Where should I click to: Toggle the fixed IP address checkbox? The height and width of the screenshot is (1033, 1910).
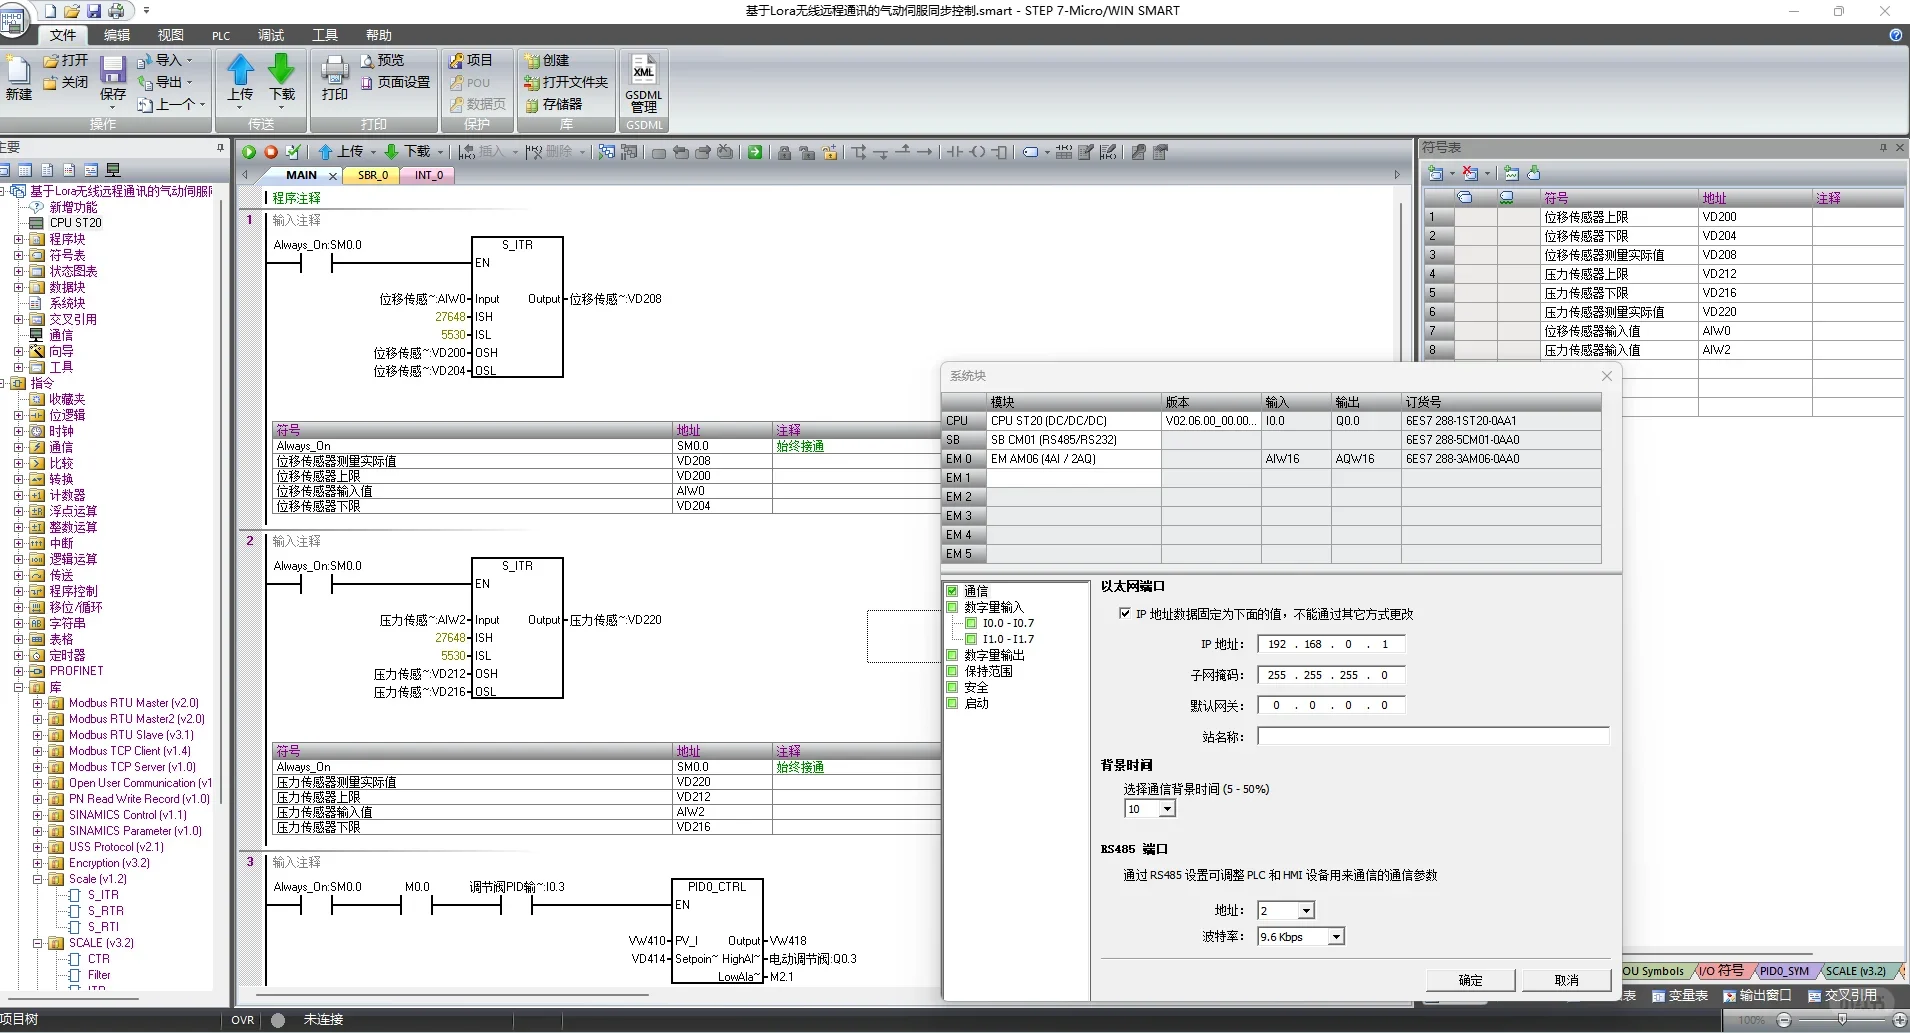[1125, 614]
